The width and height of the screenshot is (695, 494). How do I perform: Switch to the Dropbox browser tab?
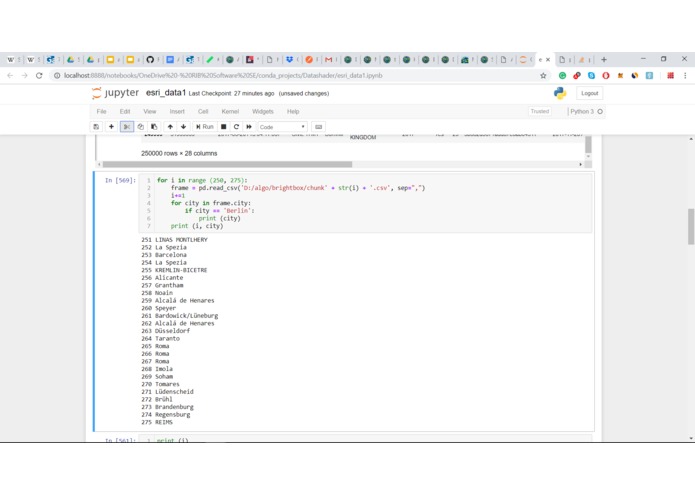pyautogui.click(x=291, y=59)
